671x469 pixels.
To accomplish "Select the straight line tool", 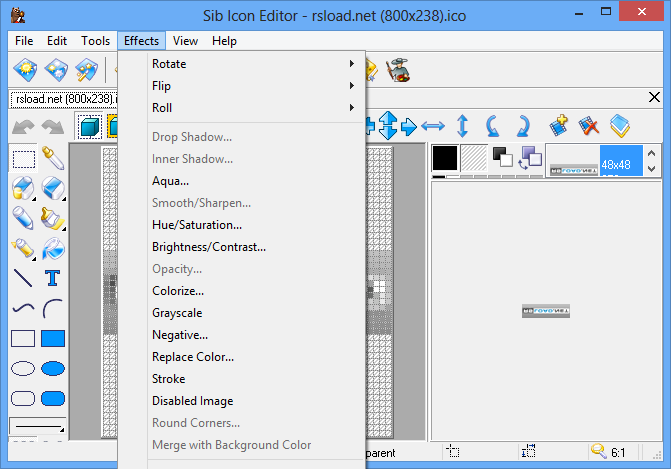I will pos(23,278).
